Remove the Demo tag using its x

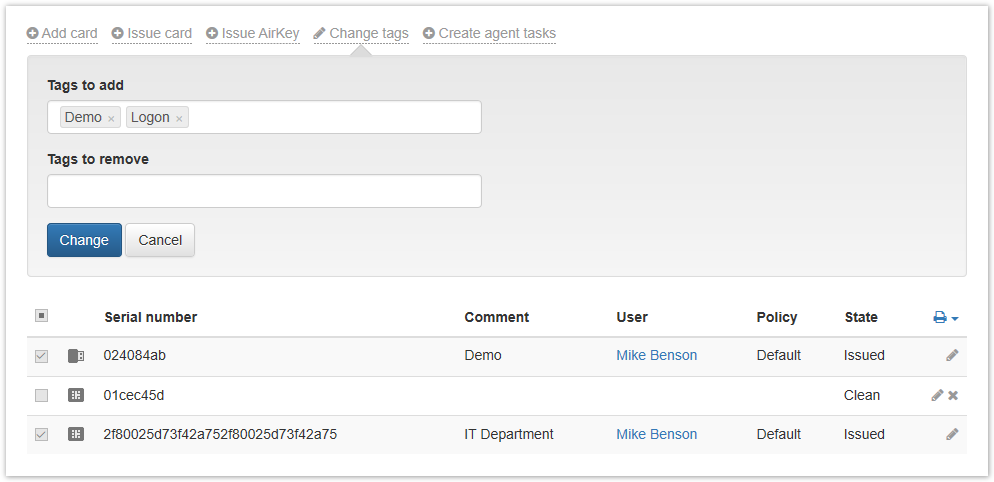tap(111, 119)
